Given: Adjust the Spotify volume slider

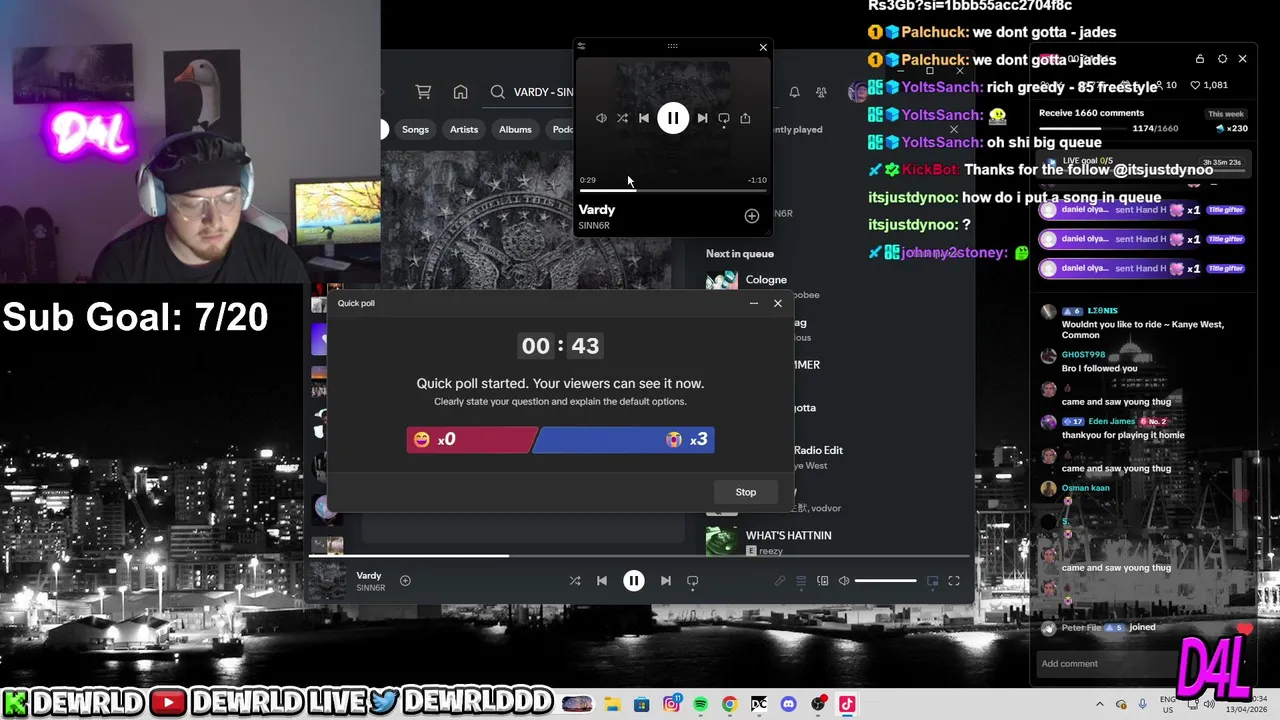Looking at the screenshot, I should (x=885, y=581).
